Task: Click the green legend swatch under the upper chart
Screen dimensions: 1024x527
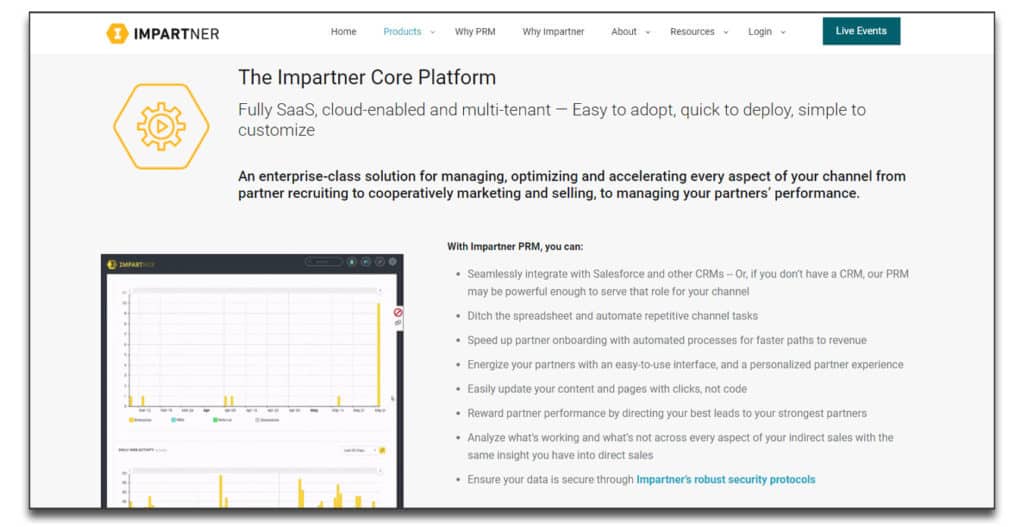Action: [215, 420]
